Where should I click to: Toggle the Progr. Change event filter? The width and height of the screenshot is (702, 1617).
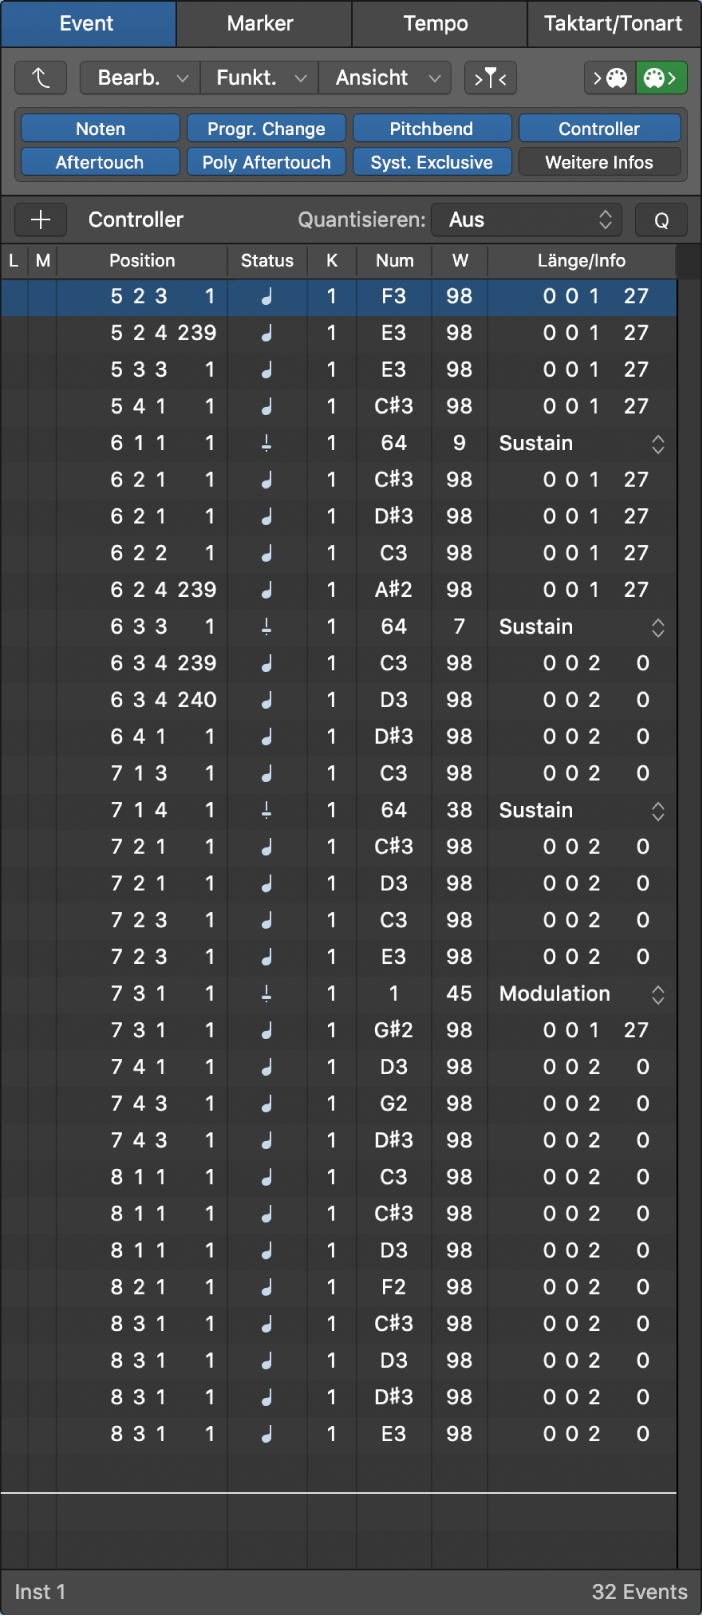pos(266,129)
